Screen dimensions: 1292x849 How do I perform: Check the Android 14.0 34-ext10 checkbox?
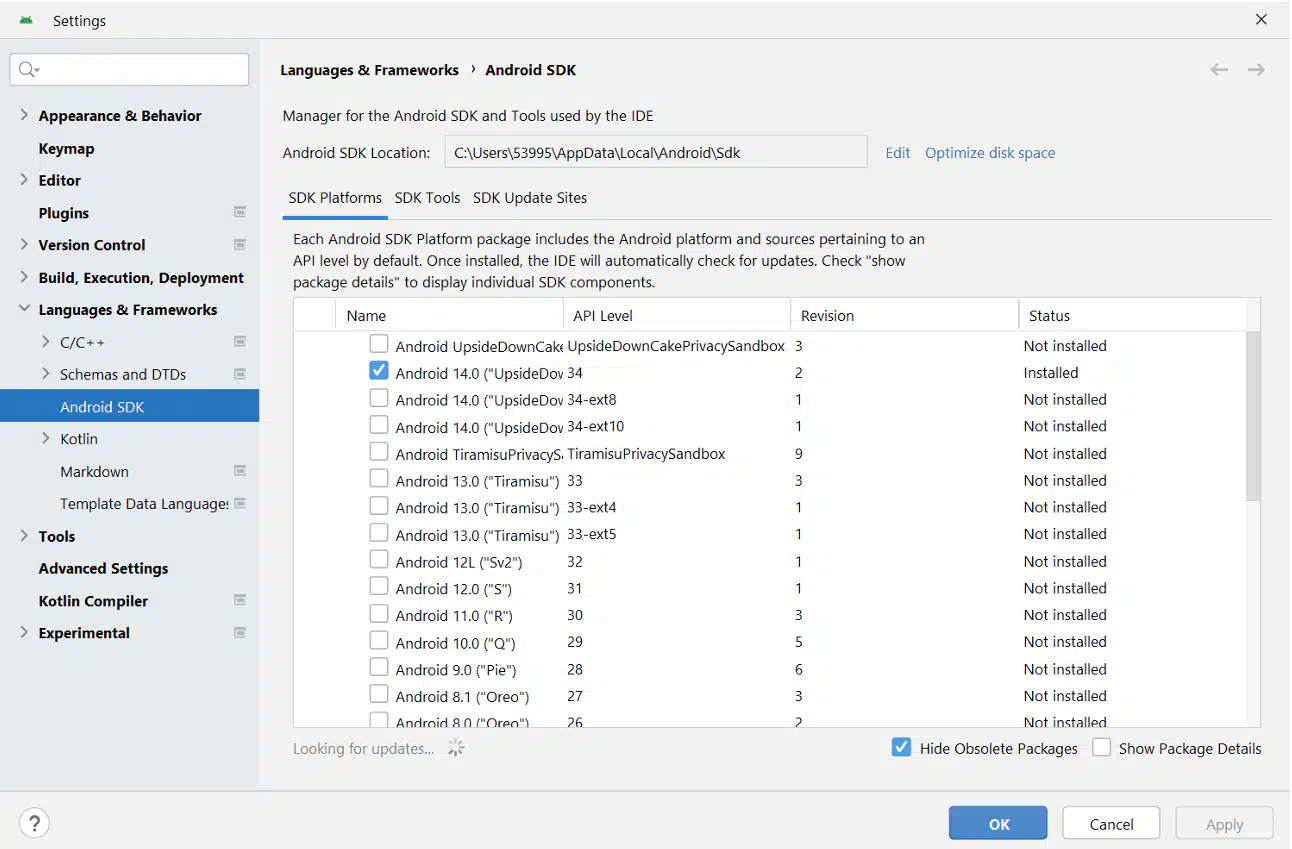click(379, 425)
